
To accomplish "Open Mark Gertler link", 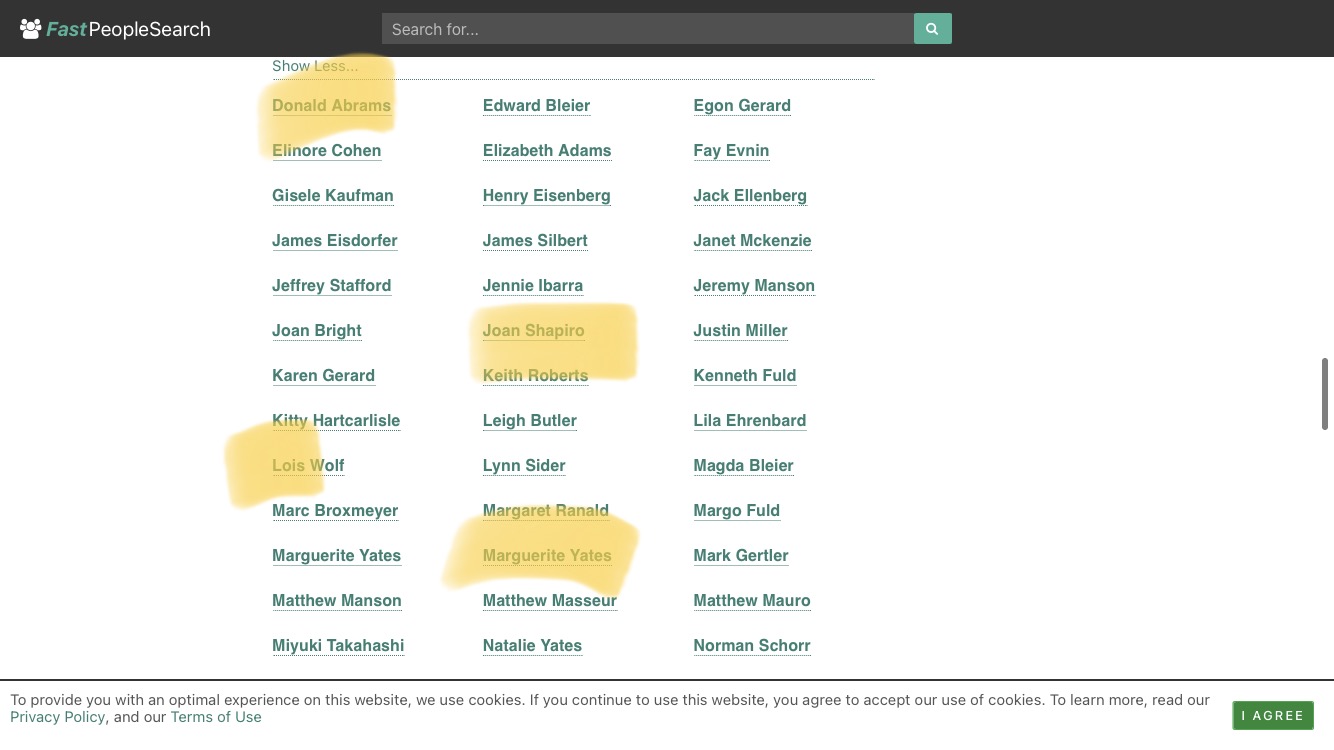I will click(x=740, y=555).
